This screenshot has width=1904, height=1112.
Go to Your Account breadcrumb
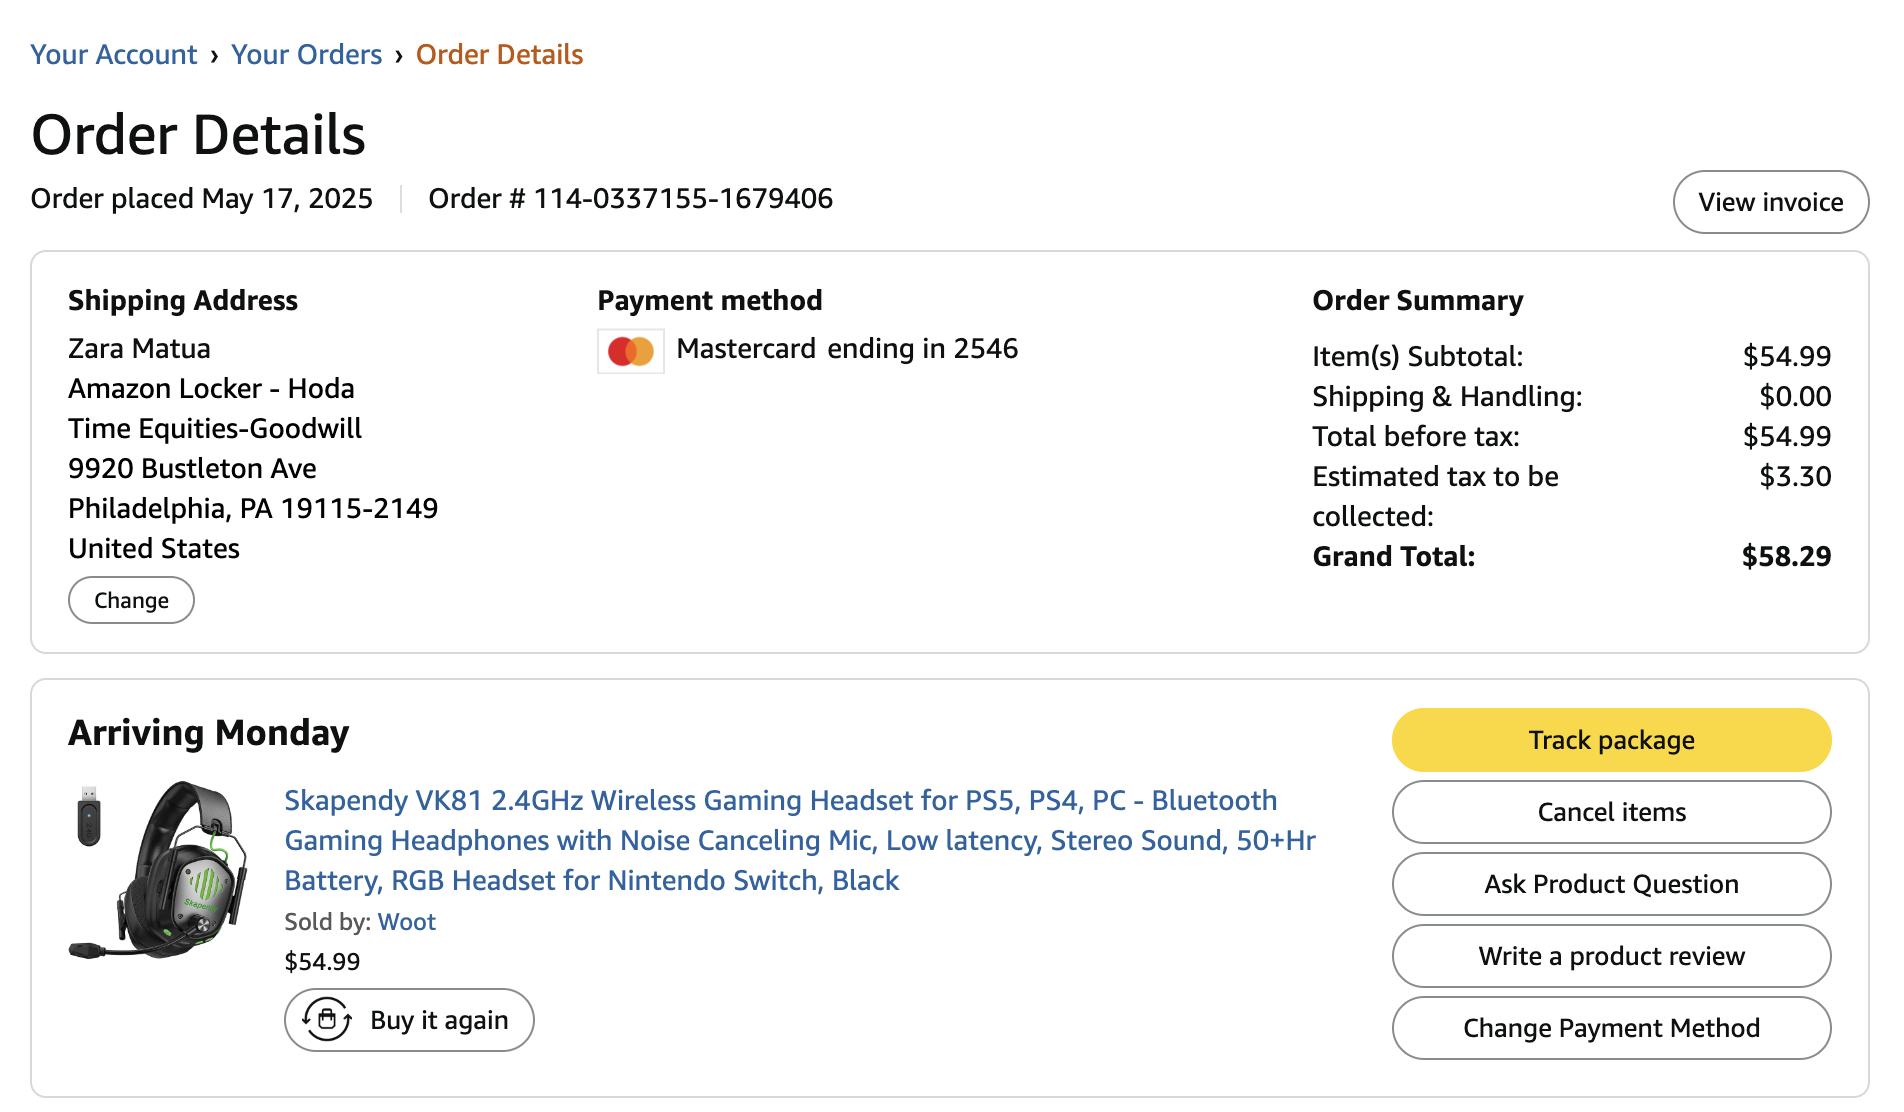[114, 54]
